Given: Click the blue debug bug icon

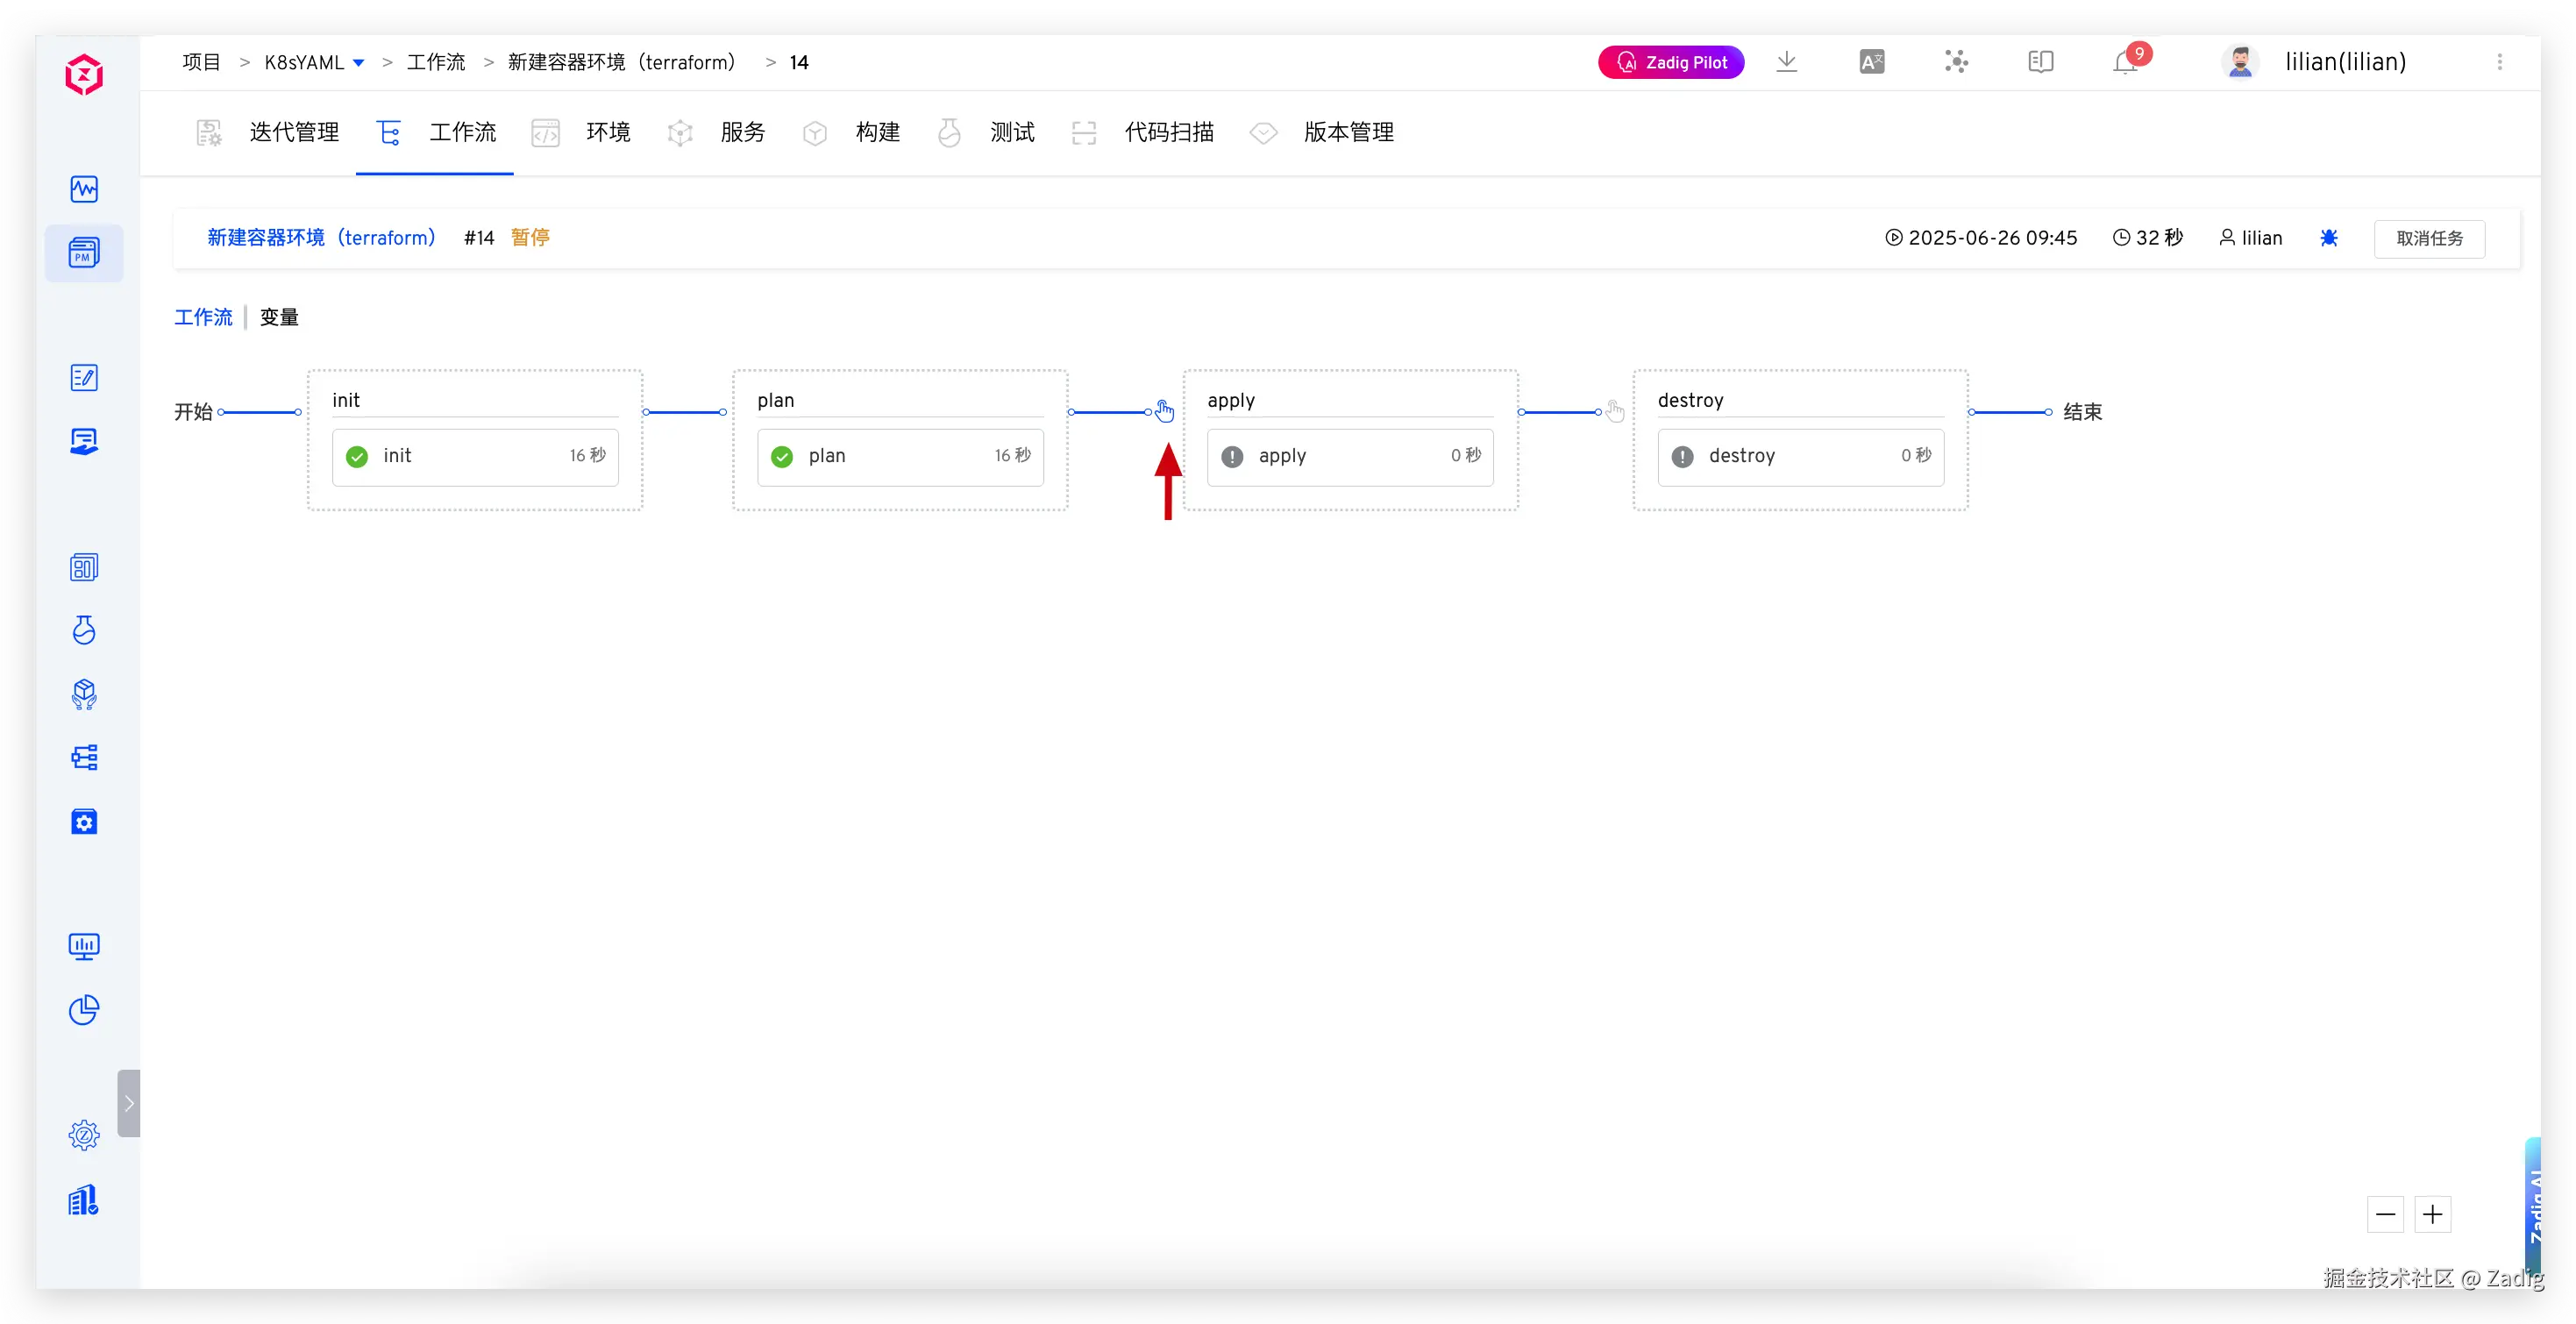Looking at the screenshot, I should pyautogui.click(x=2329, y=238).
